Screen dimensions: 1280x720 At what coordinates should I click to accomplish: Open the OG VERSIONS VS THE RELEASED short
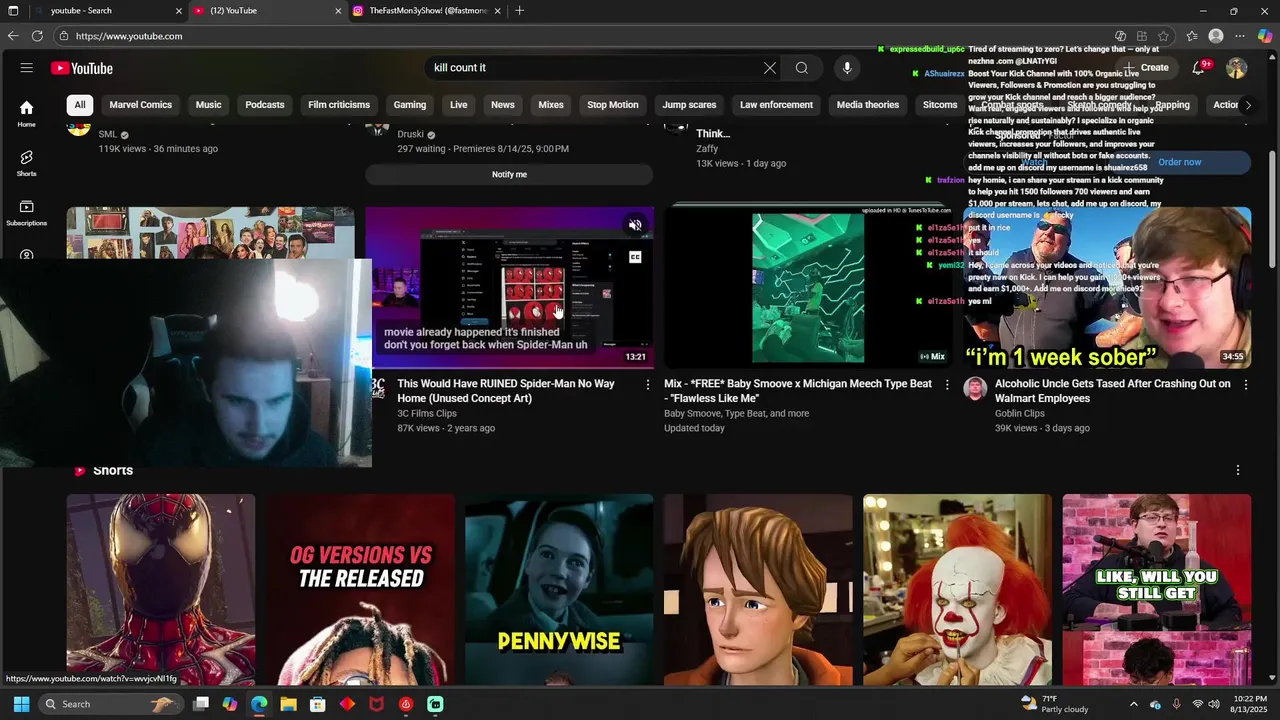pyautogui.click(x=360, y=590)
